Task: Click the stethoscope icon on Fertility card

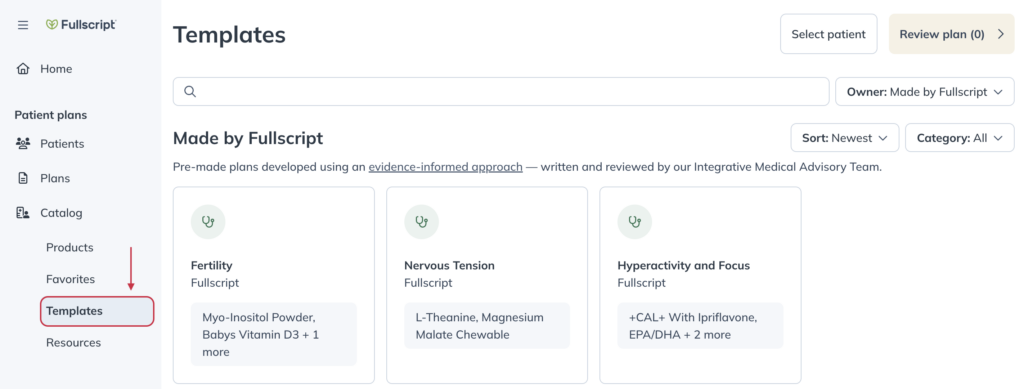Action: (x=208, y=222)
